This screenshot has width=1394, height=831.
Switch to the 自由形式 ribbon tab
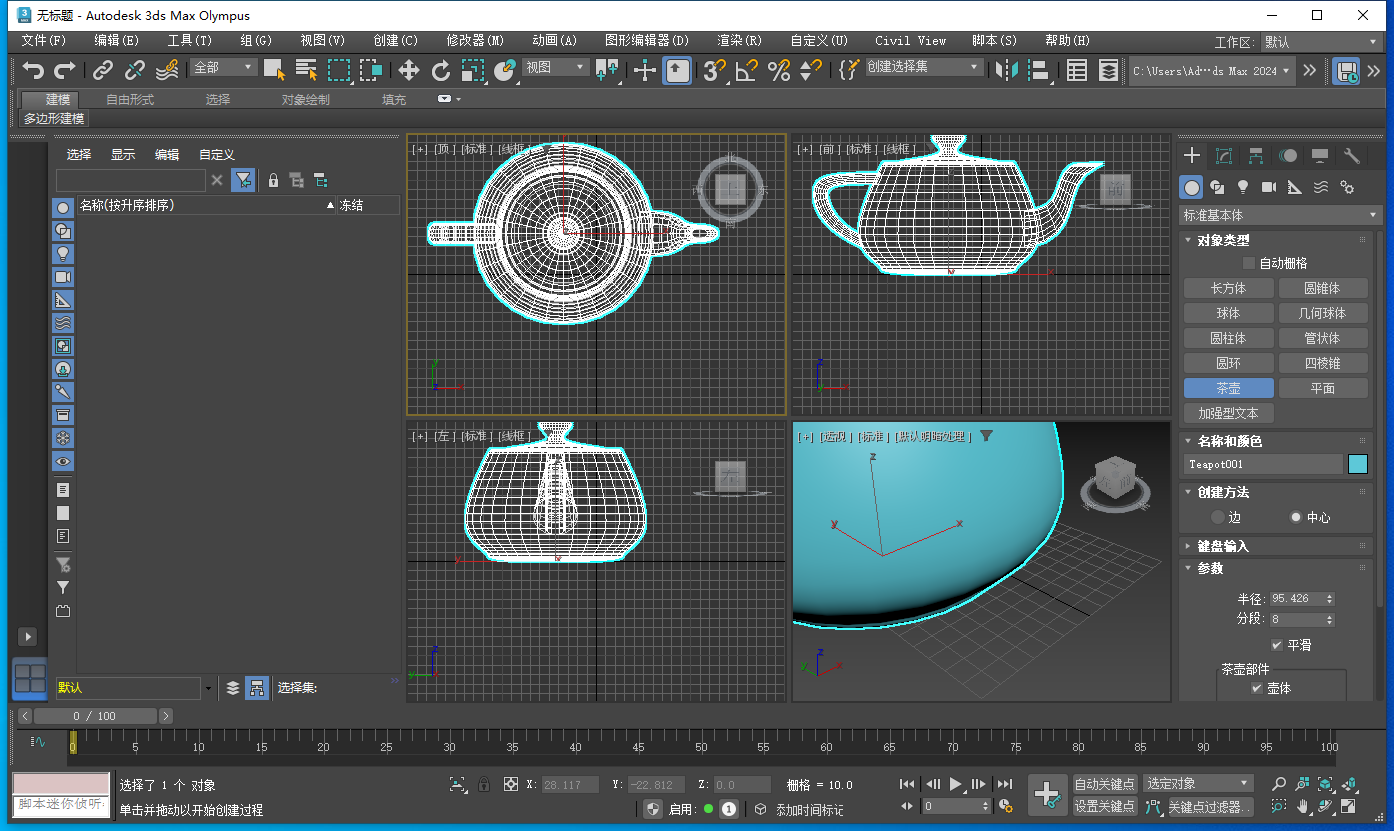130,99
